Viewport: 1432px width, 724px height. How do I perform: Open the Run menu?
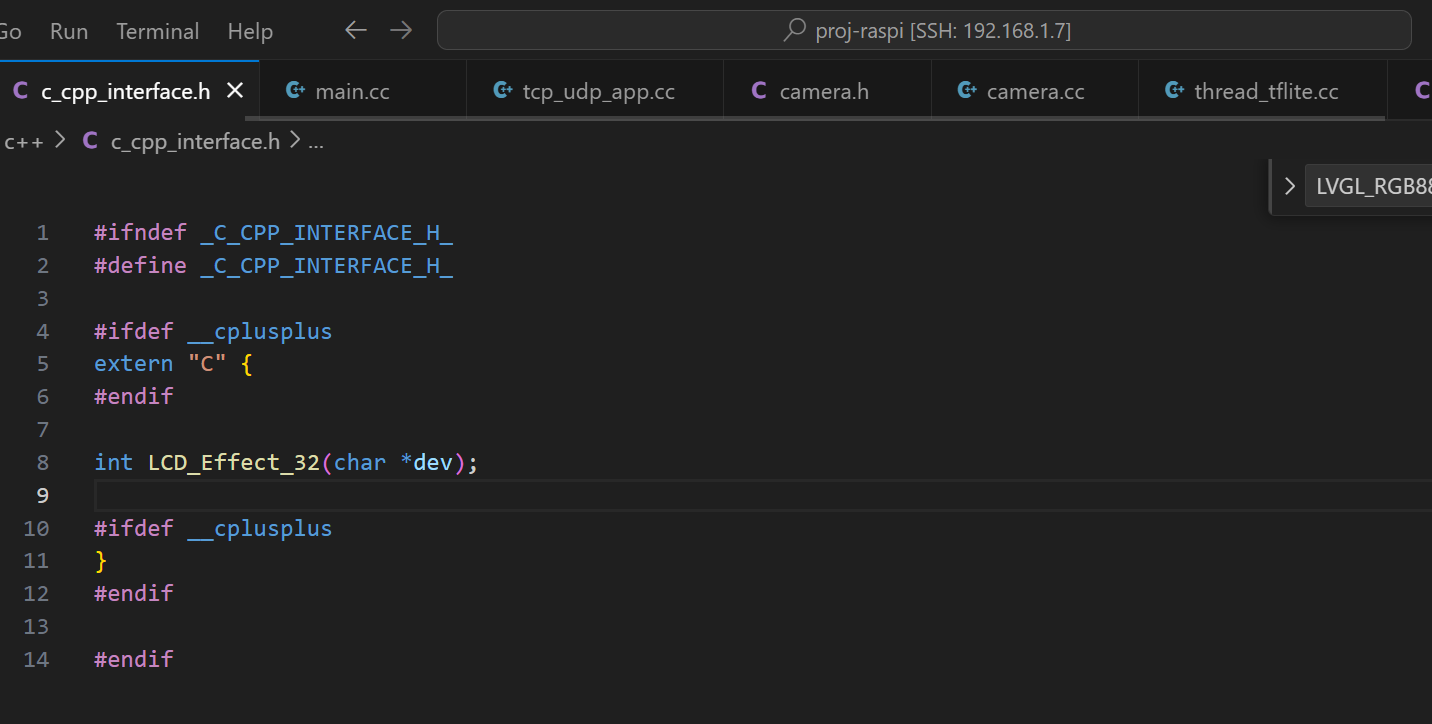point(69,31)
